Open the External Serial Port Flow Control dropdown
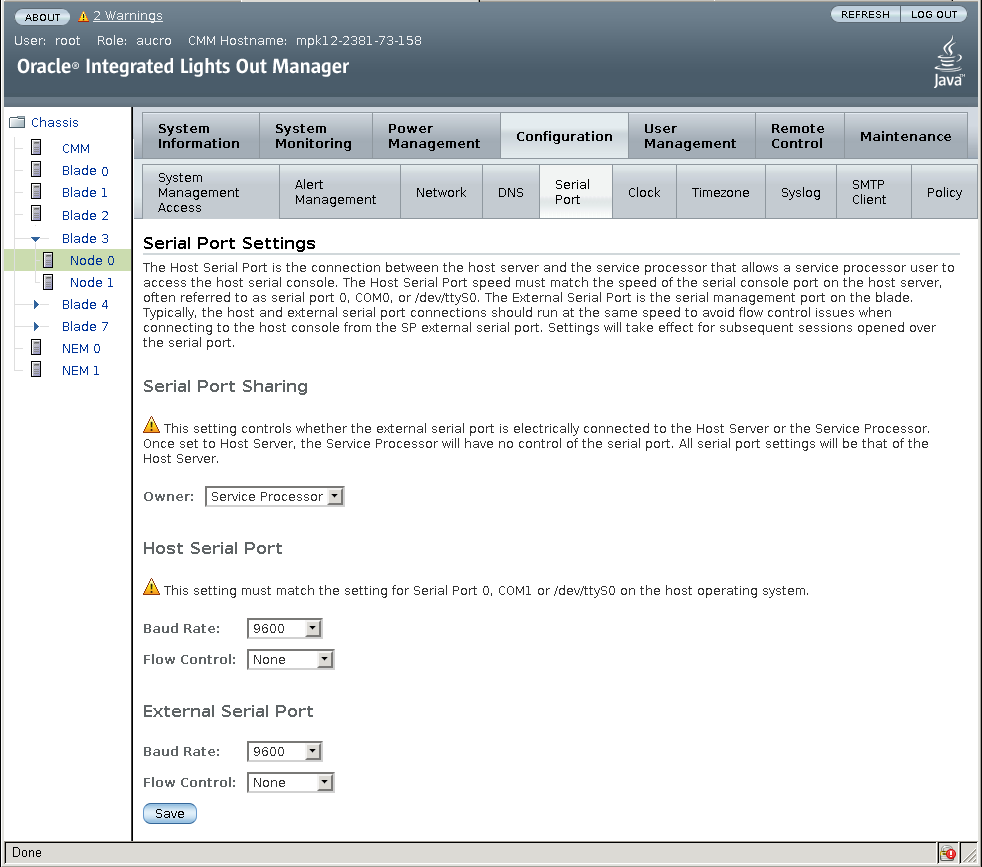This screenshot has width=982, height=867. (291, 782)
